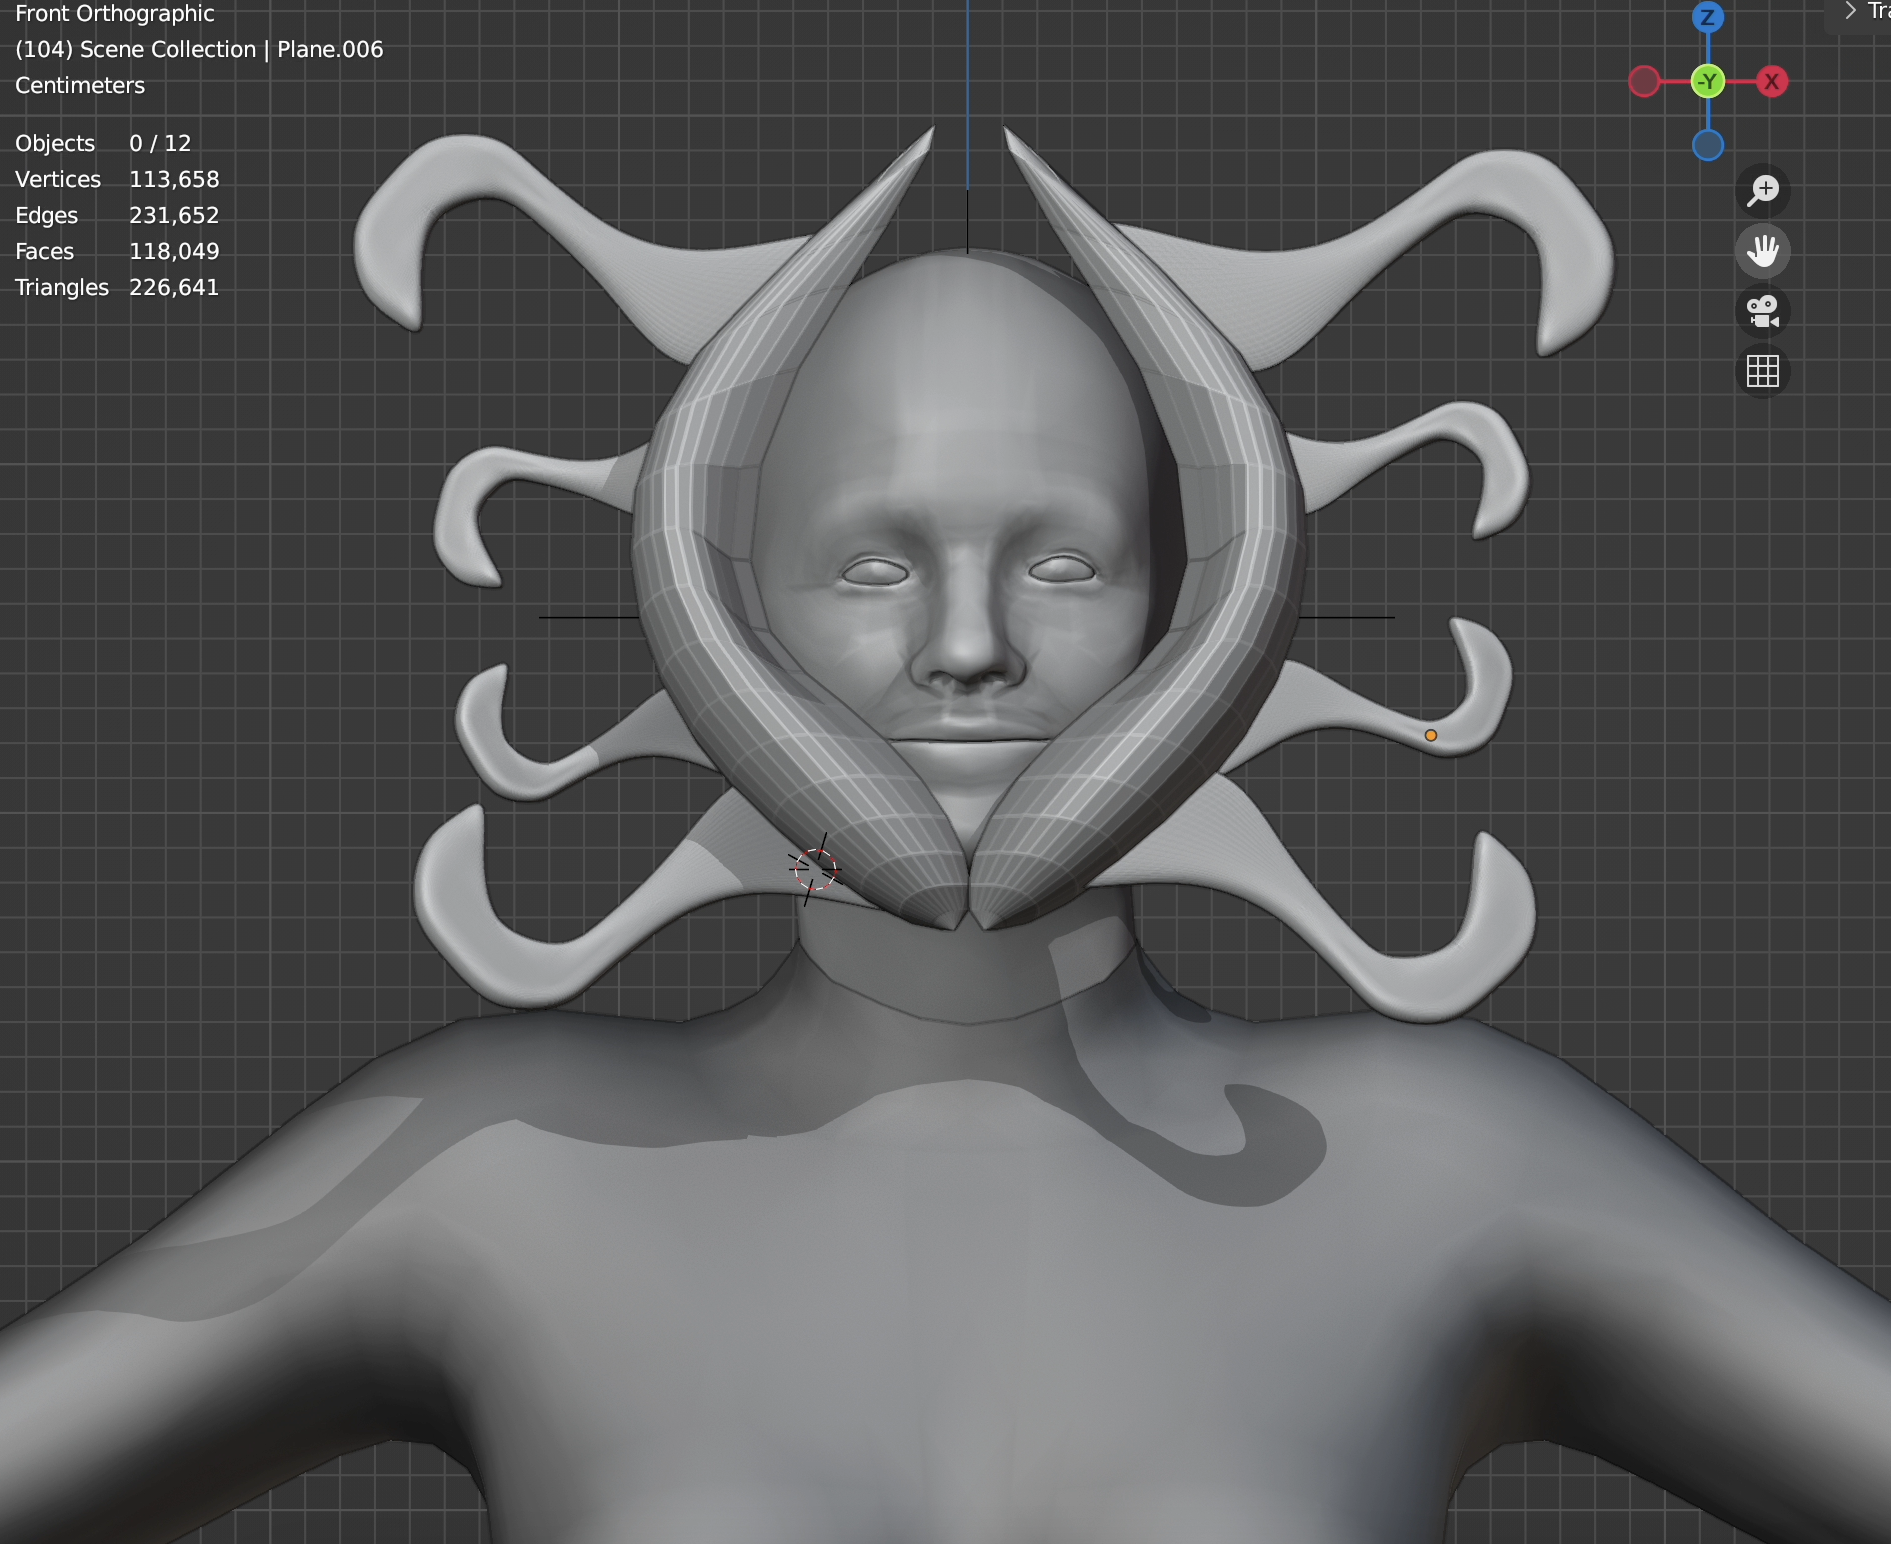Click the orange object origin dot
This screenshot has height=1544, width=1891.
[x=1431, y=735]
